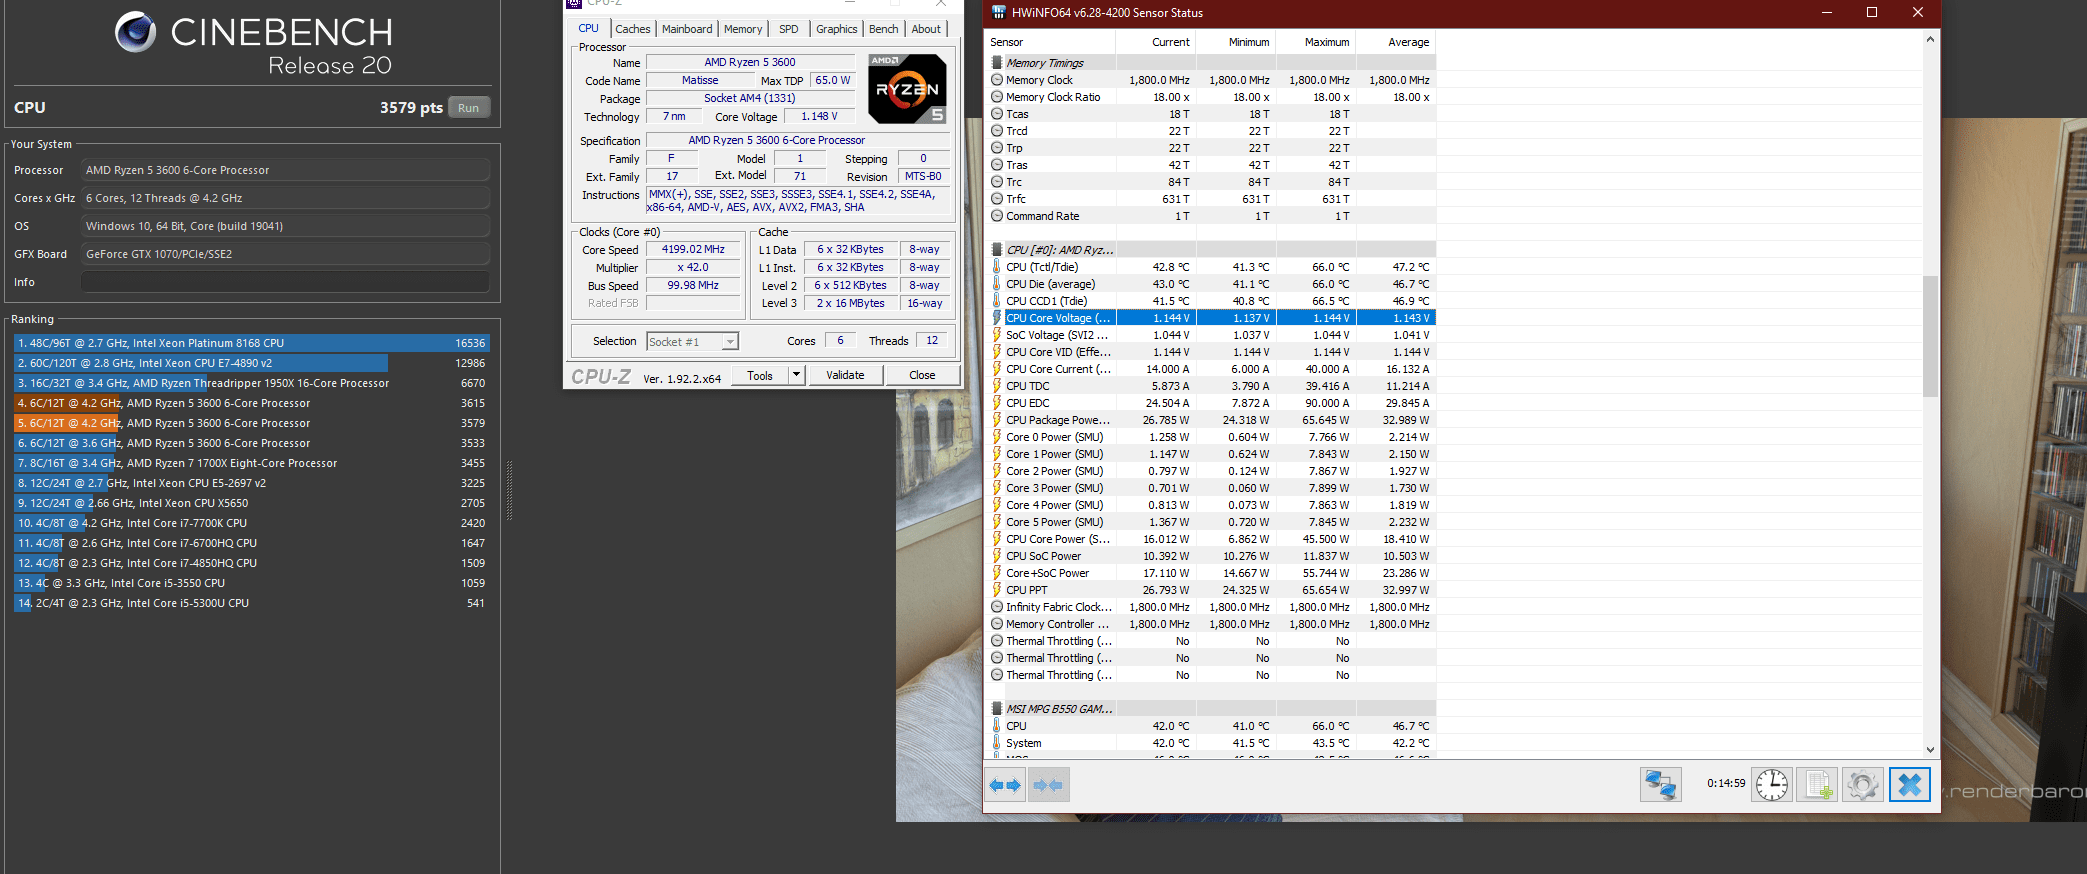Select the orange ranking row scoring 3579
Image resolution: width=2087 pixels, height=874 pixels.
click(251, 423)
